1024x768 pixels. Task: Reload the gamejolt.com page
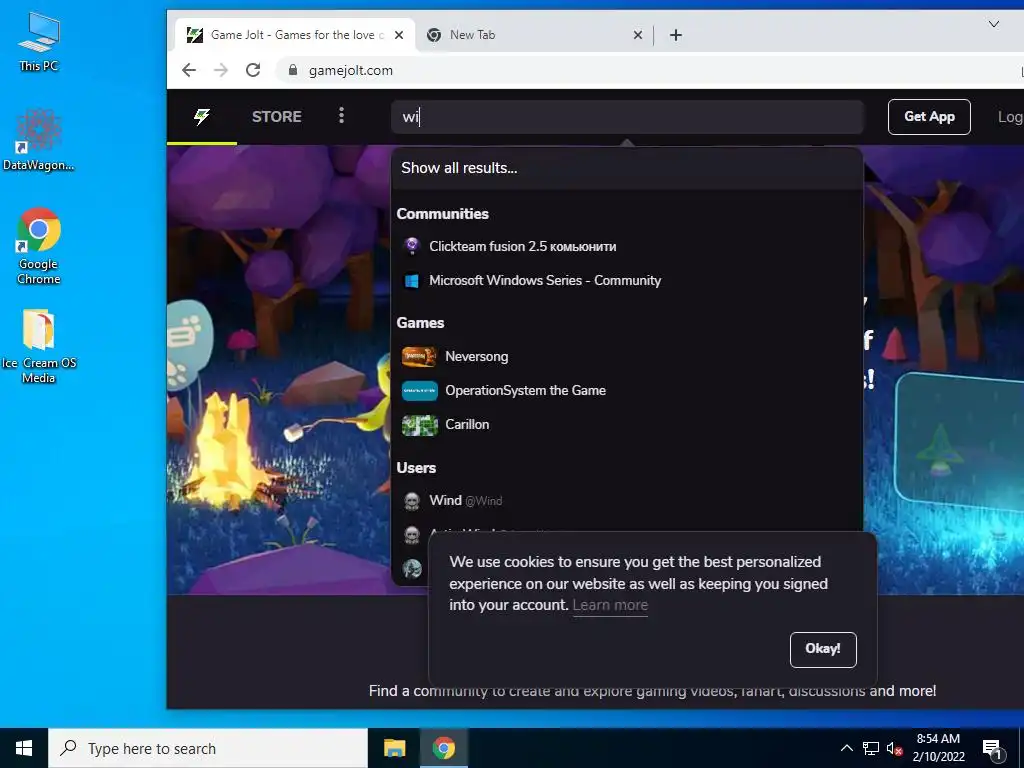253,70
